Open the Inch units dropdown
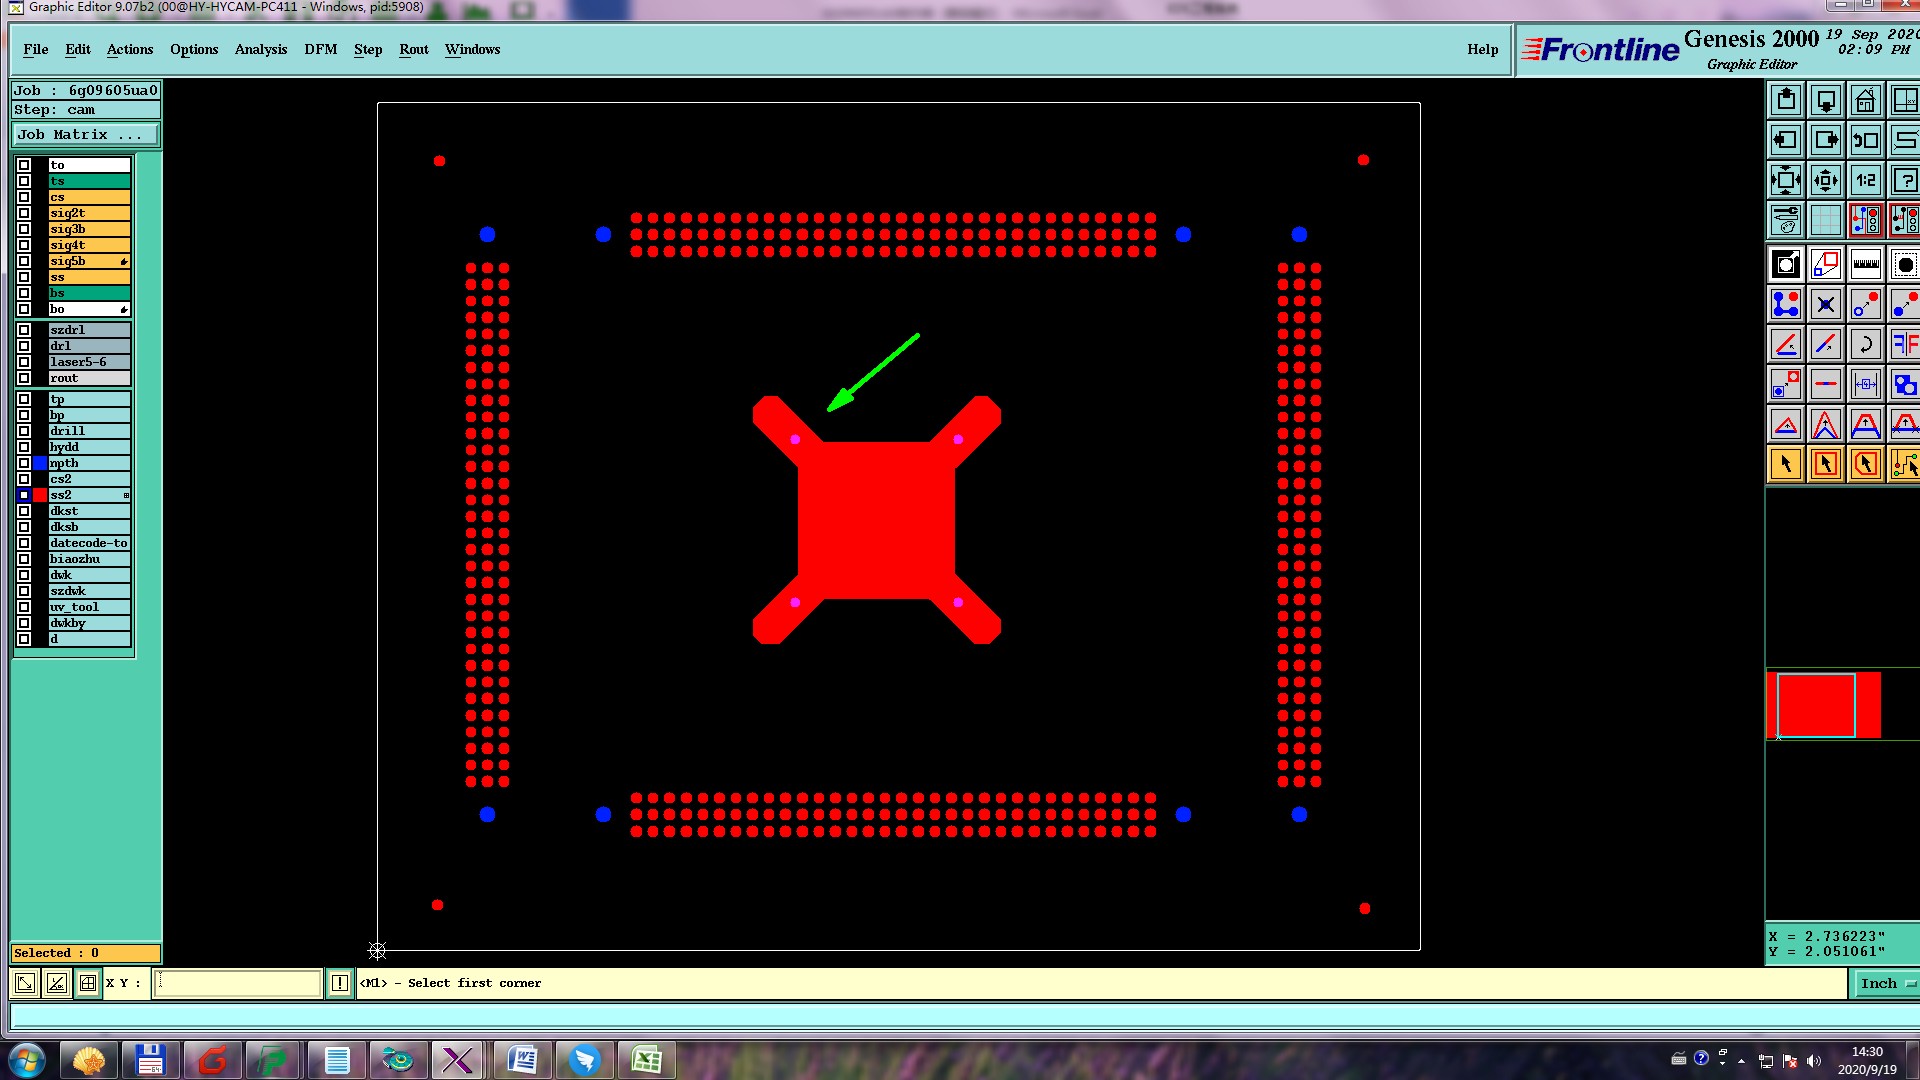The height and width of the screenshot is (1080, 1920). (x=1886, y=983)
